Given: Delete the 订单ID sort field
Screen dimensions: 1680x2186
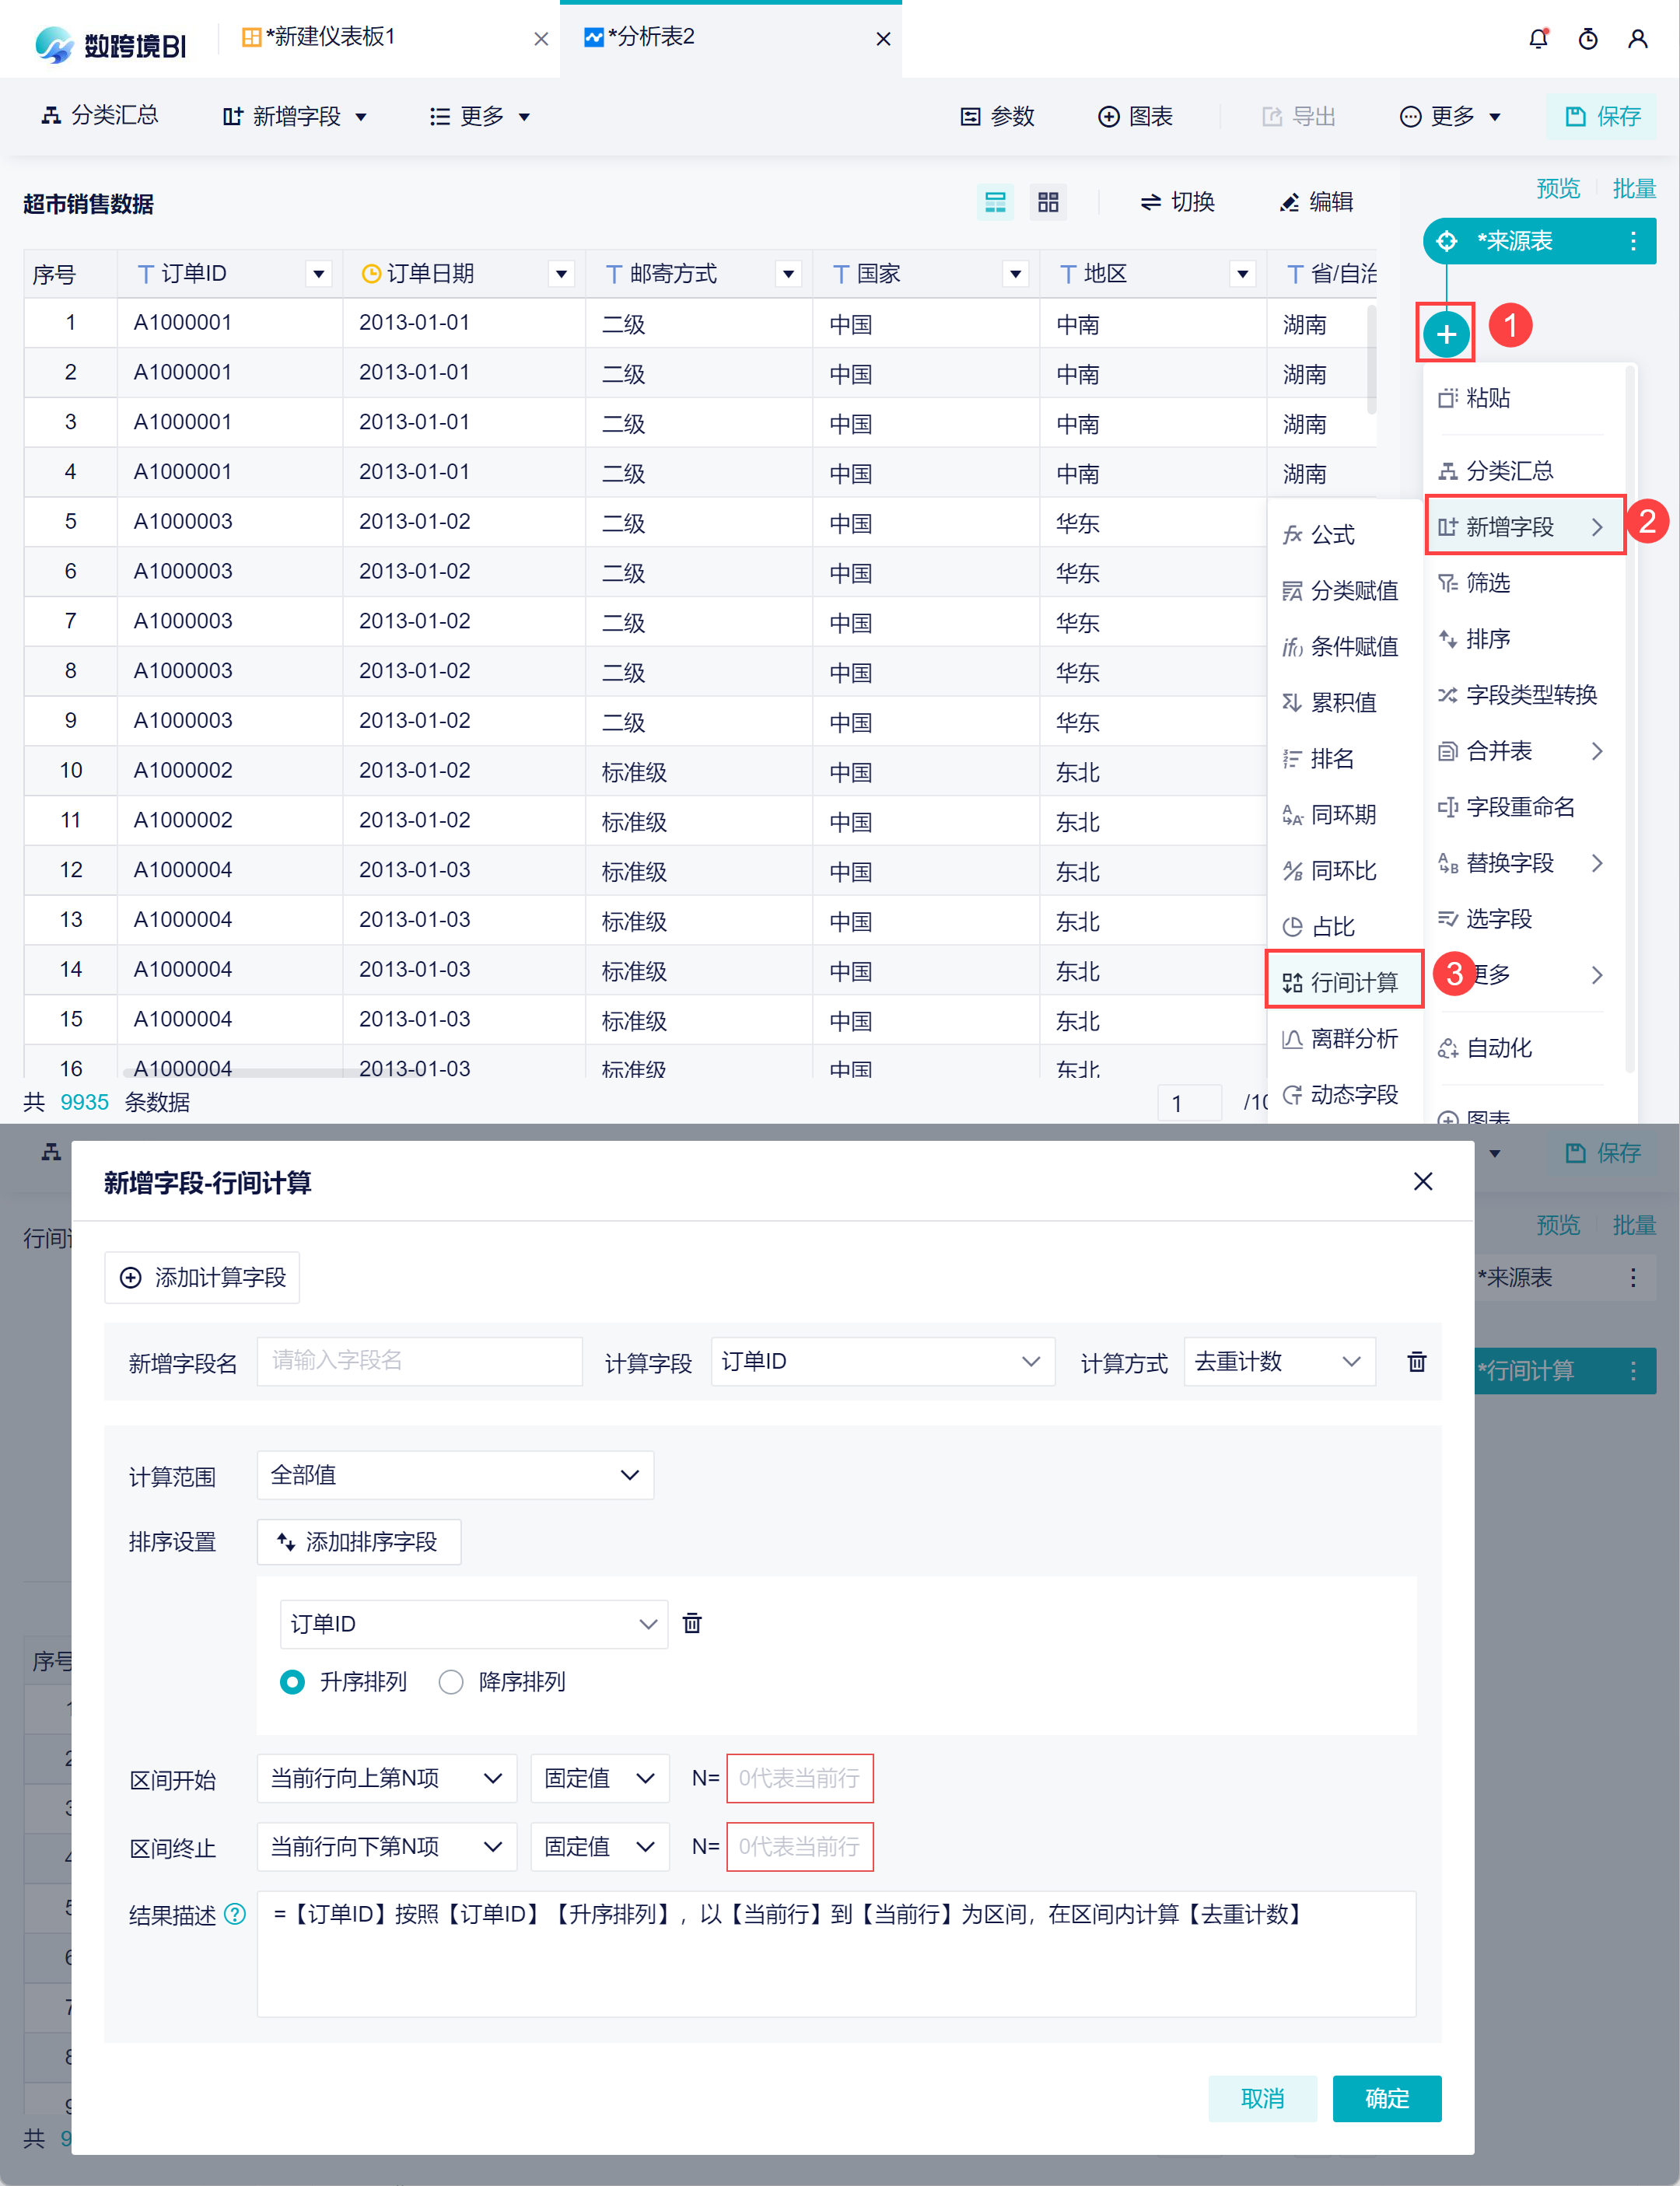Looking at the screenshot, I should tap(692, 1623).
